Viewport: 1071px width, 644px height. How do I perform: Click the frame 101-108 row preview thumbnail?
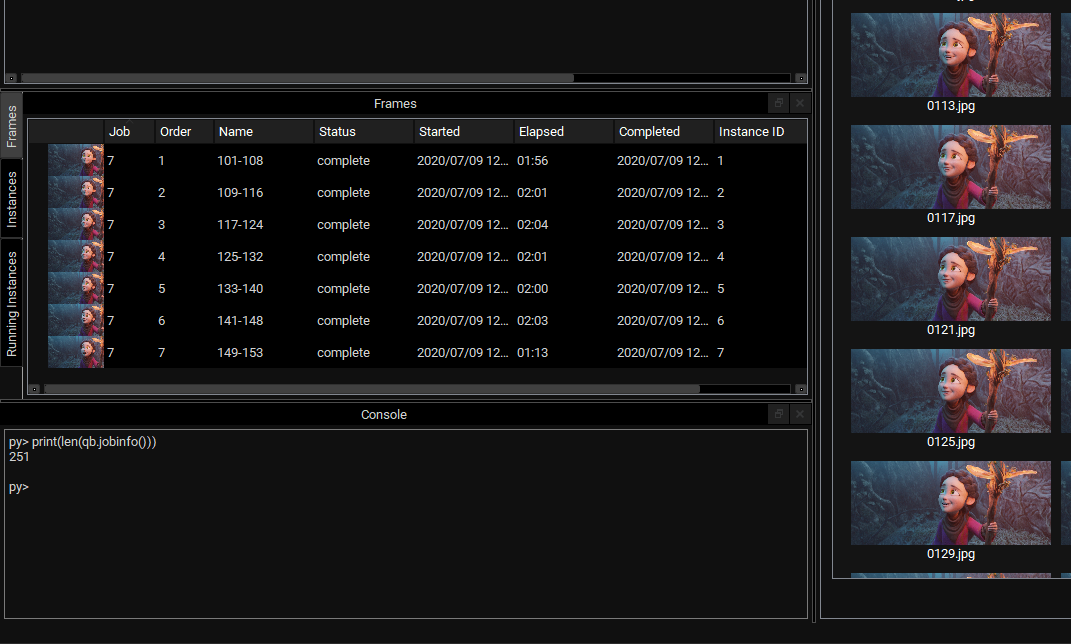(76, 161)
